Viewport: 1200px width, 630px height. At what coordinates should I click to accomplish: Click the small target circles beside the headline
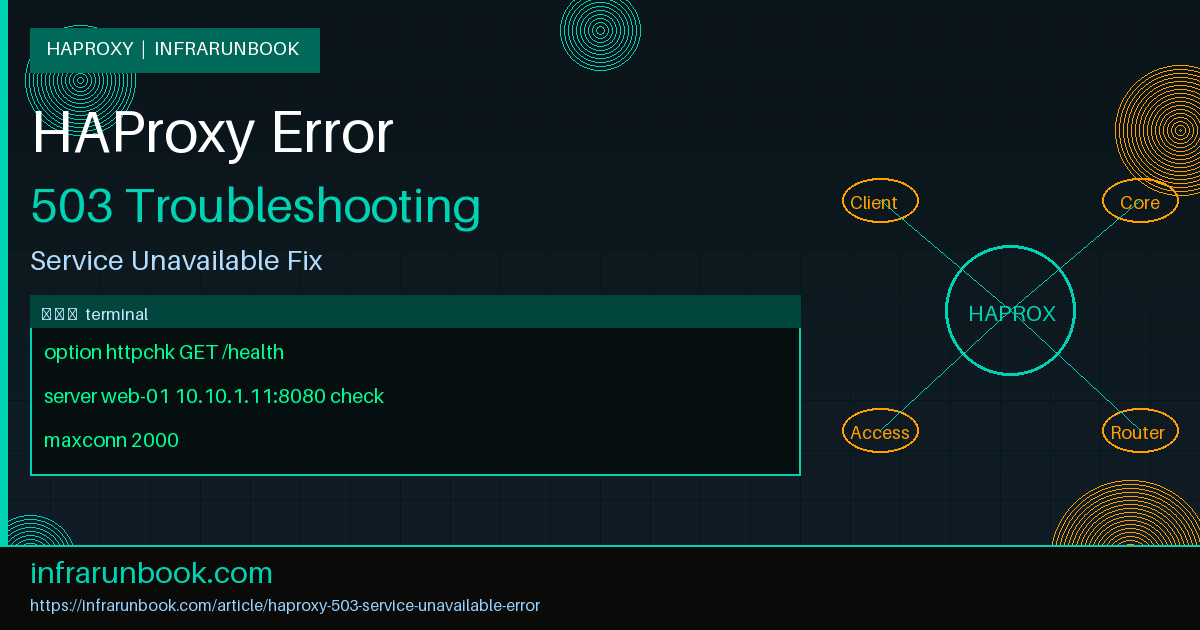(600, 32)
